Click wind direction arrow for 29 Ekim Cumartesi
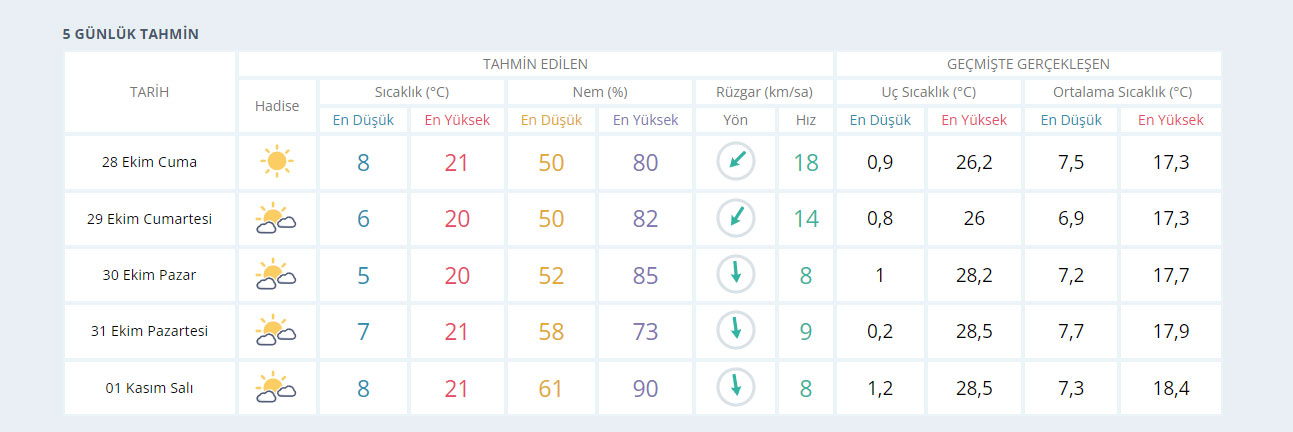The width and height of the screenshot is (1293, 432). [736, 218]
